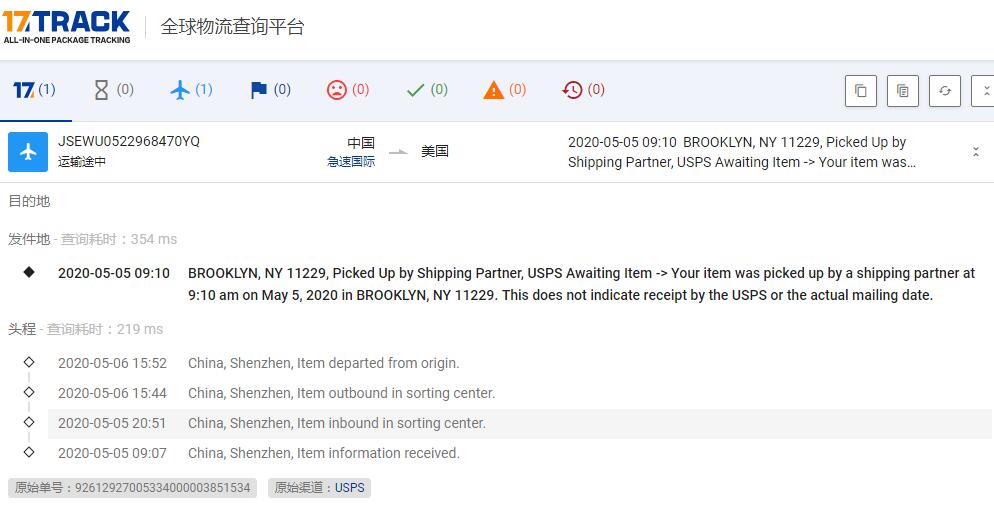Click the copy tracking numbers icon

(860, 91)
